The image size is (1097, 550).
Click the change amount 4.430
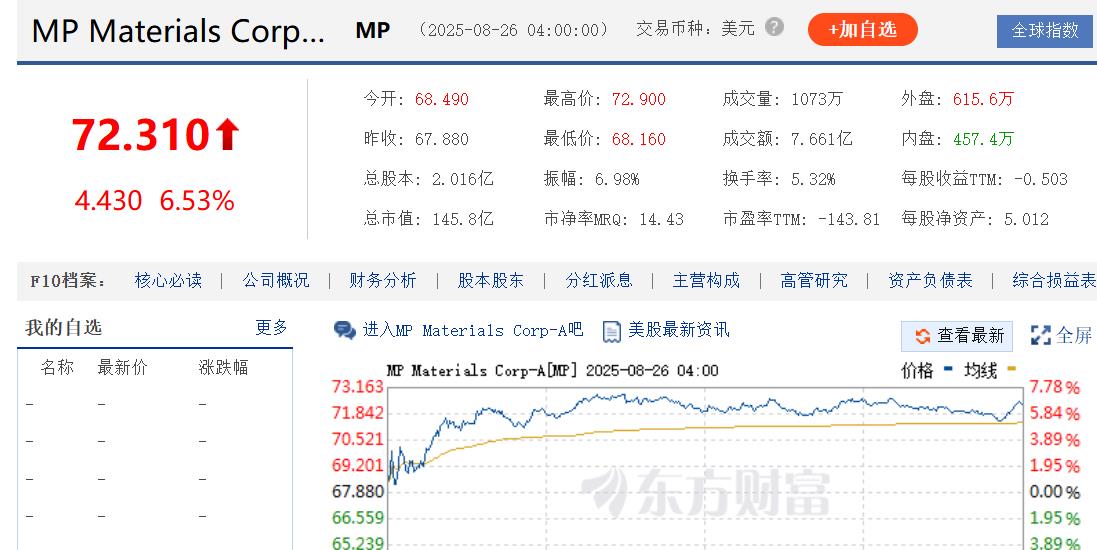click(x=108, y=201)
